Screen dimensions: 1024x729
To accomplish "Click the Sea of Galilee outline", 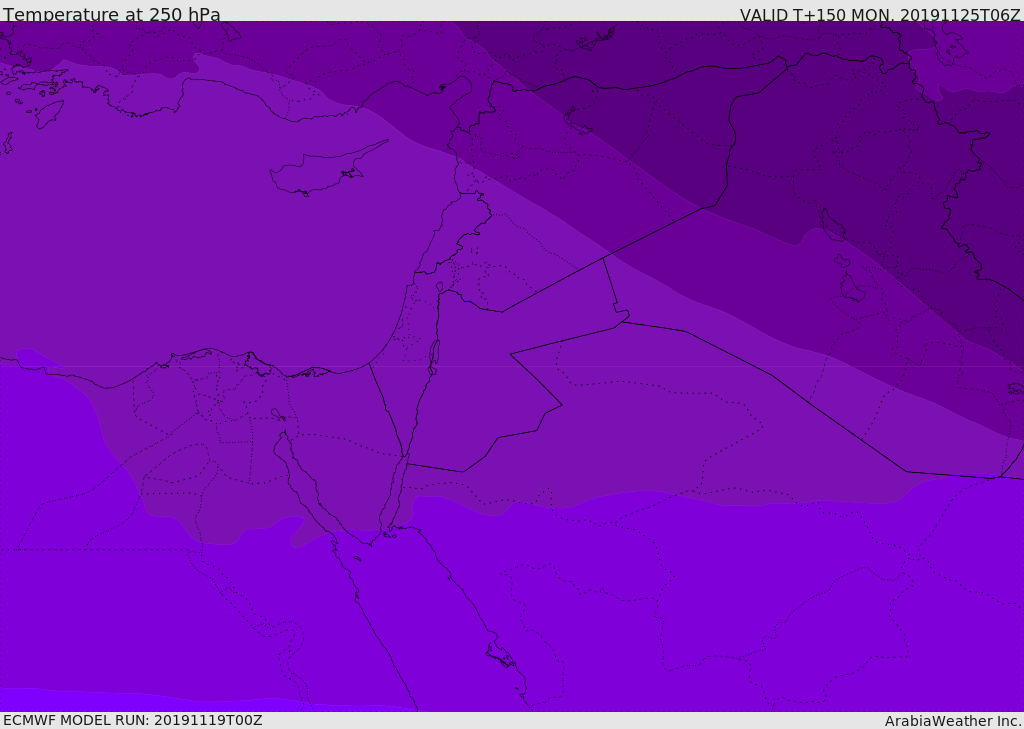I will [440, 287].
